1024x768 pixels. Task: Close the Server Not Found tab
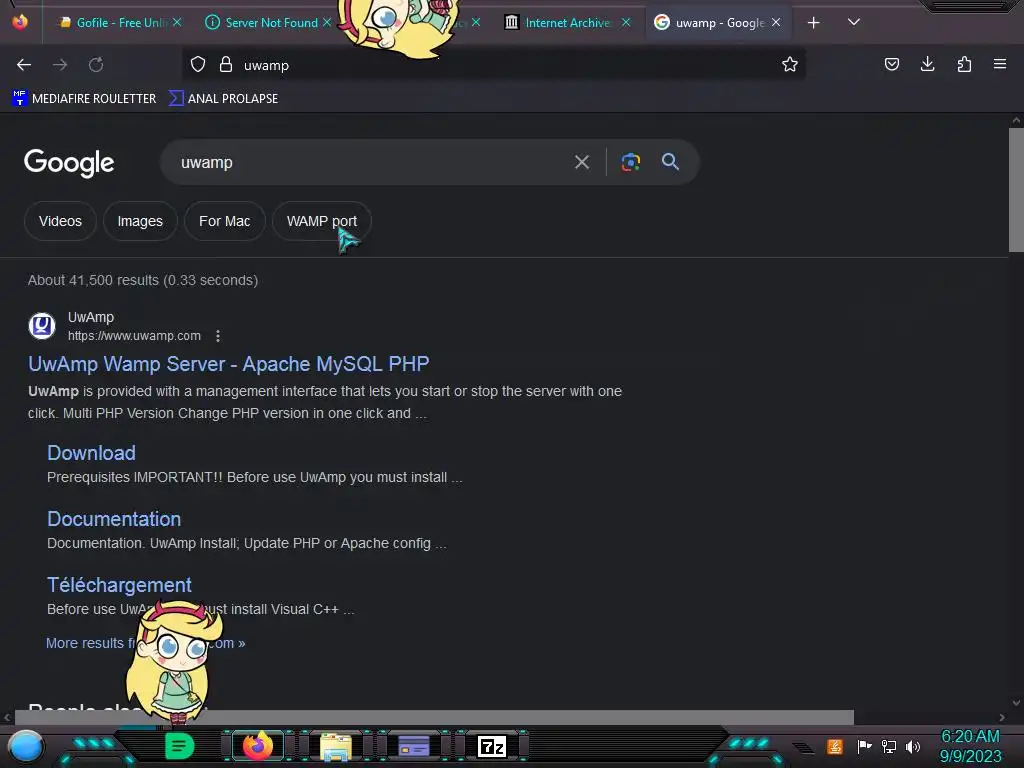pos(327,22)
